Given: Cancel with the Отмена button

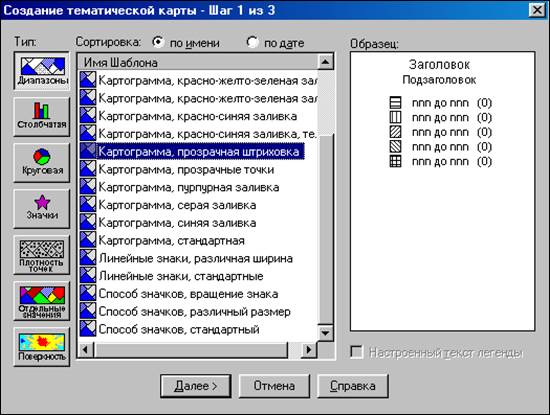Looking at the screenshot, I should click(x=274, y=386).
